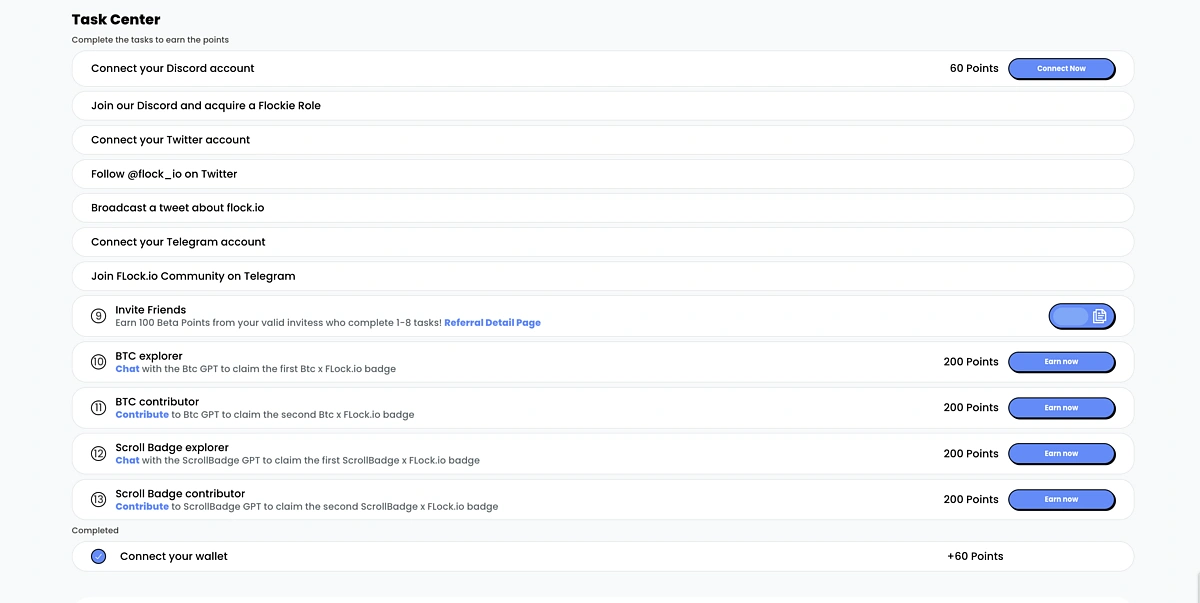Select the circled number 10 badge
Image resolution: width=1200 pixels, height=603 pixels.
(x=98, y=362)
